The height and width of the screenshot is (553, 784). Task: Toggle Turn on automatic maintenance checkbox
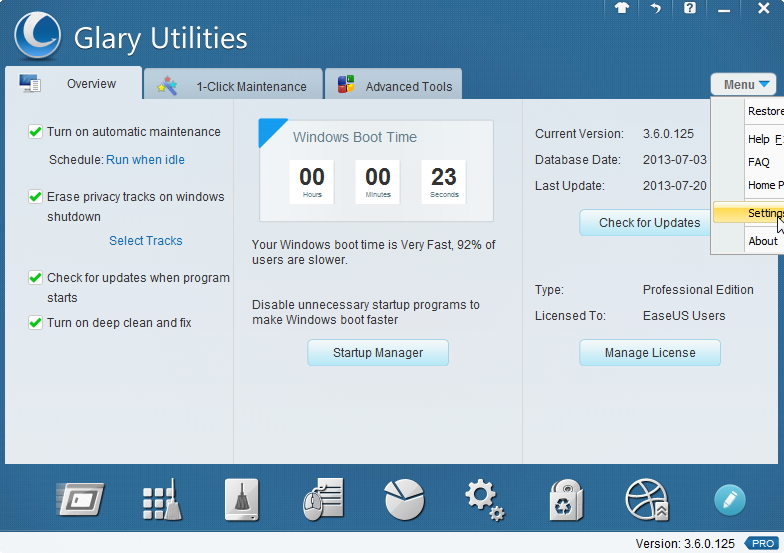point(35,132)
